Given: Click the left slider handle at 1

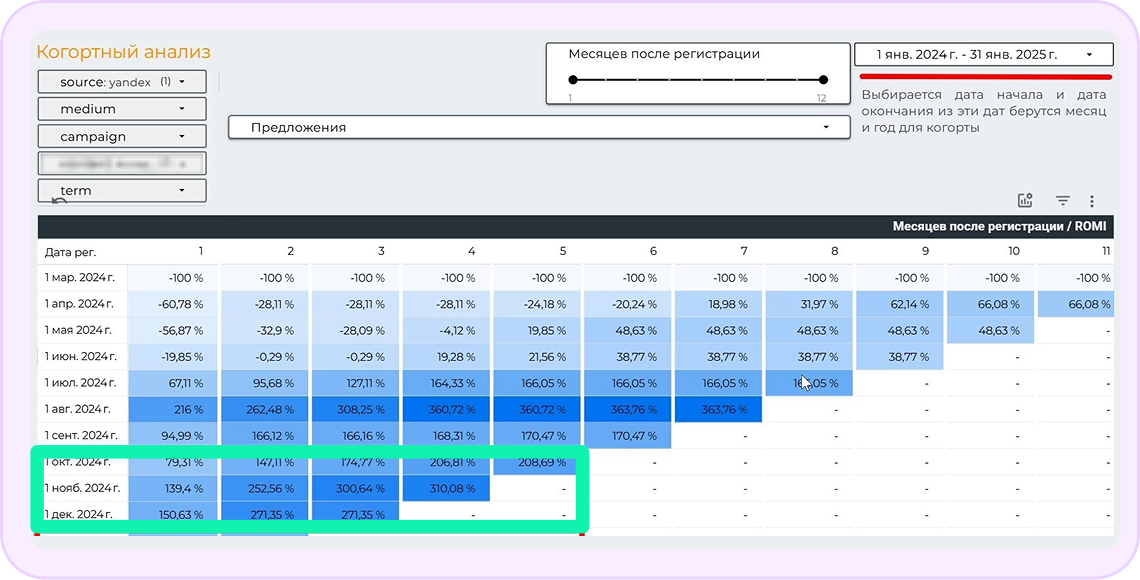Looking at the screenshot, I should (573, 80).
